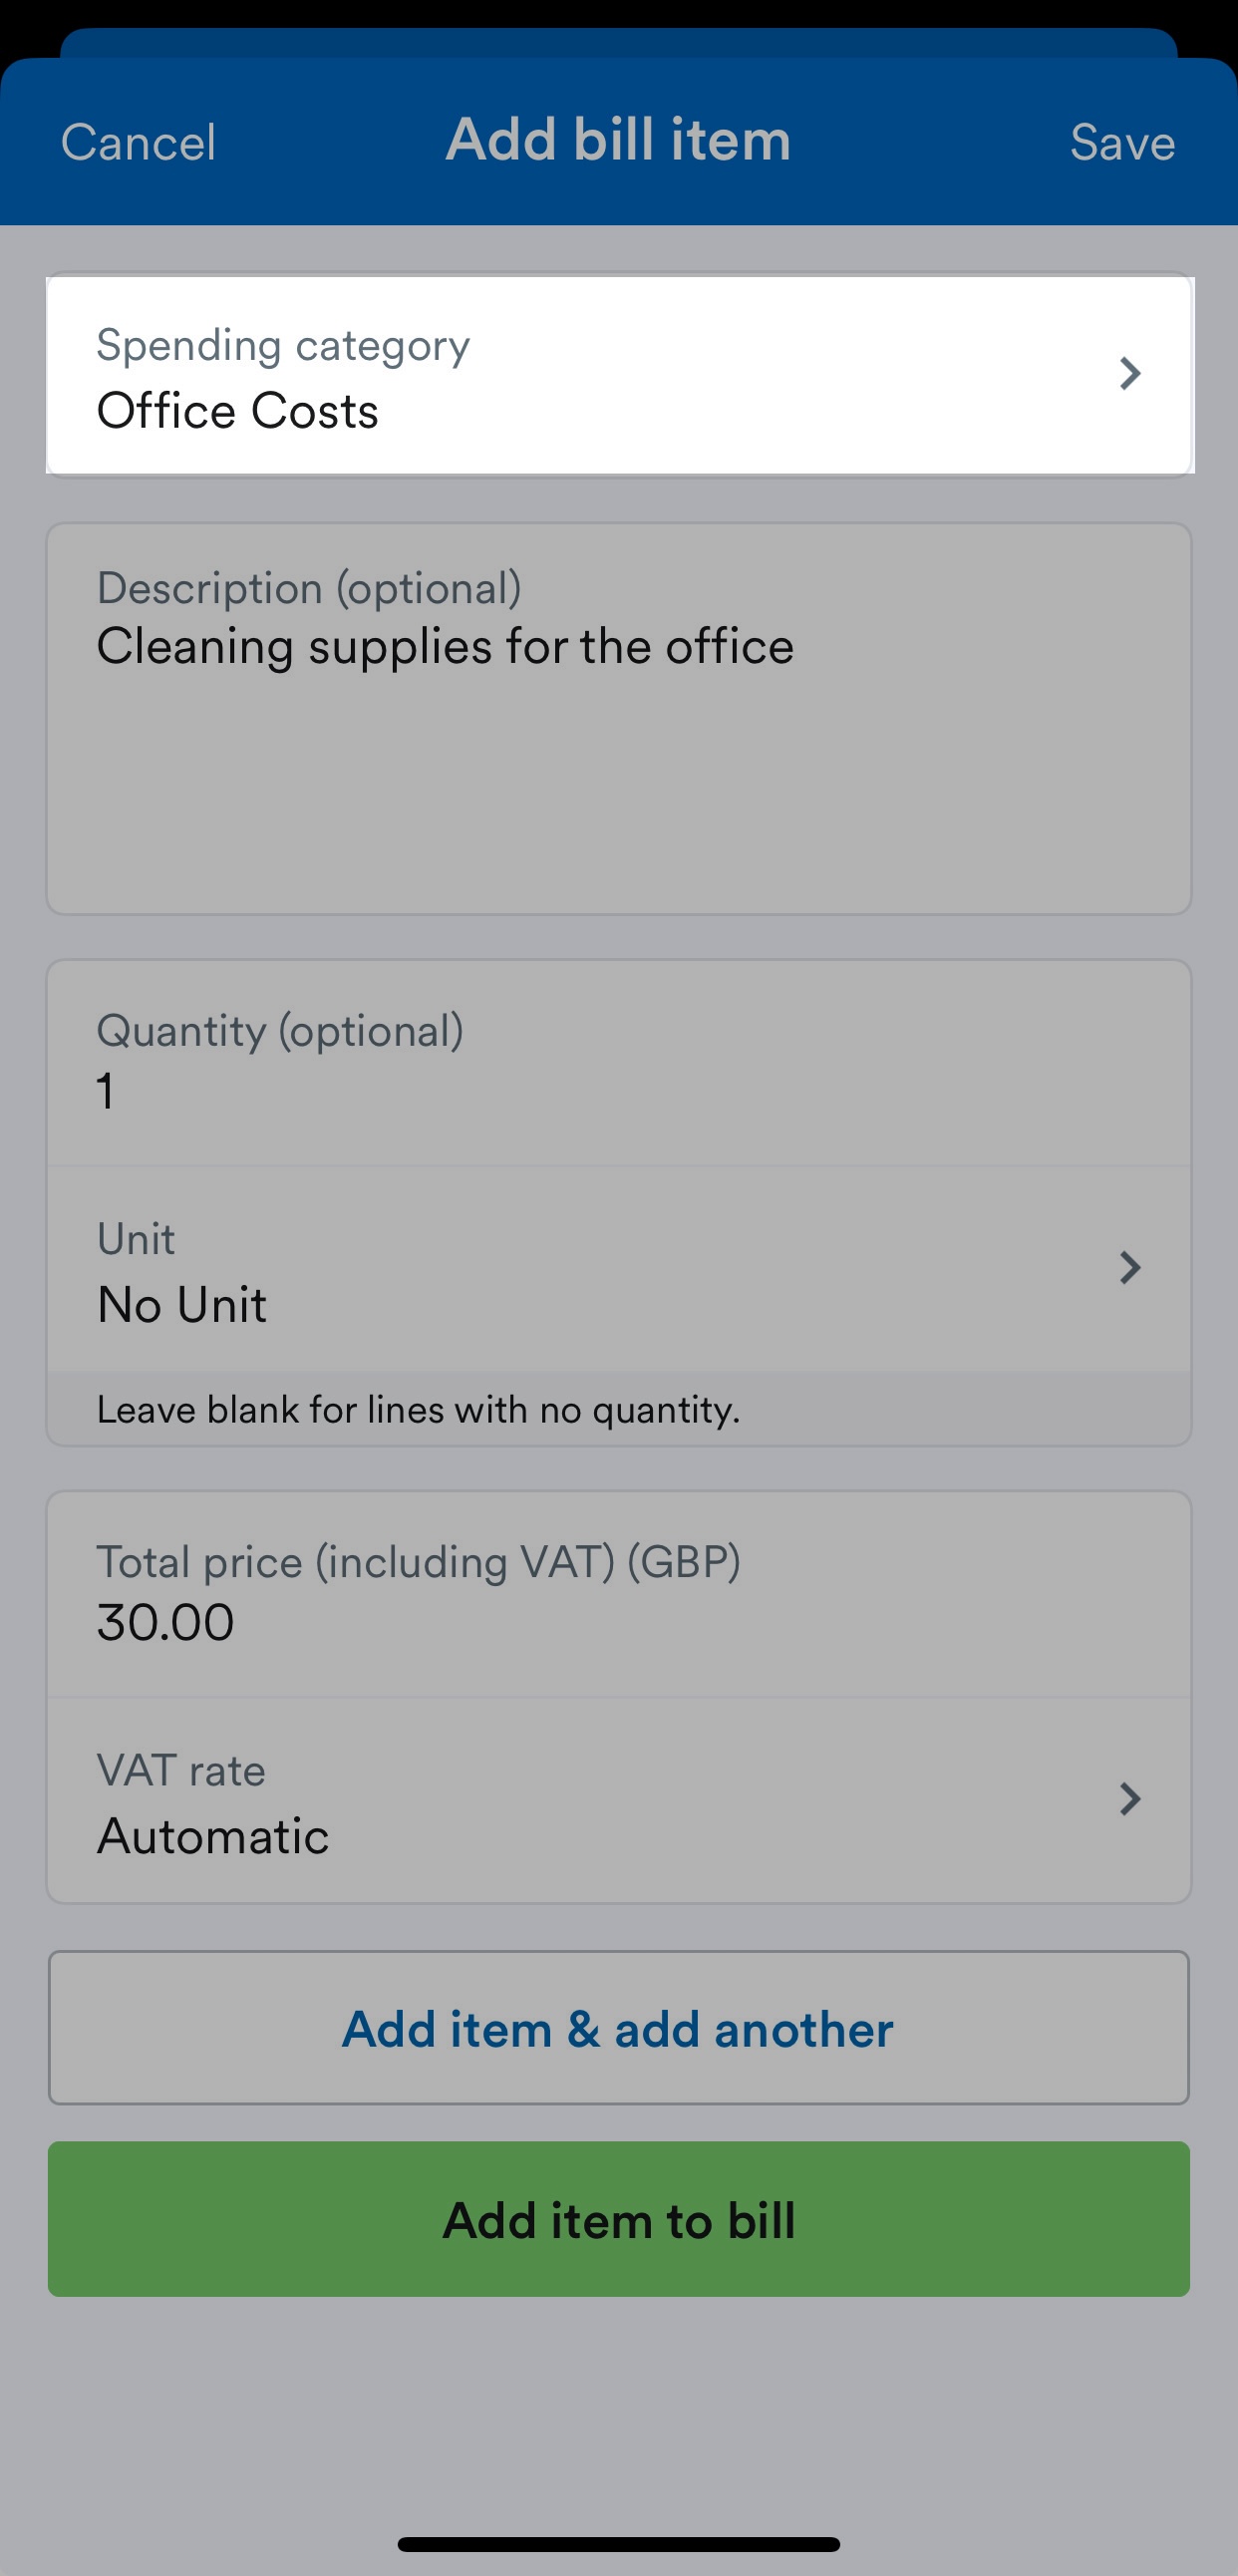The height and width of the screenshot is (2576, 1238).
Task: Tap the Leave blank for lines hint text
Action: click(418, 1410)
